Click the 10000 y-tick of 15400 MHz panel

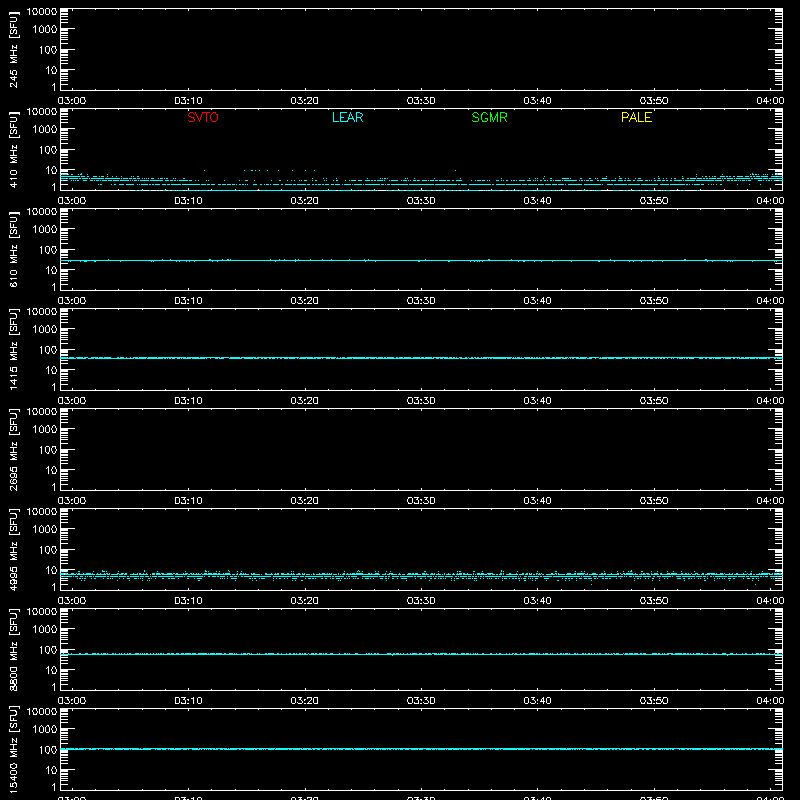[x=42, y=712]
